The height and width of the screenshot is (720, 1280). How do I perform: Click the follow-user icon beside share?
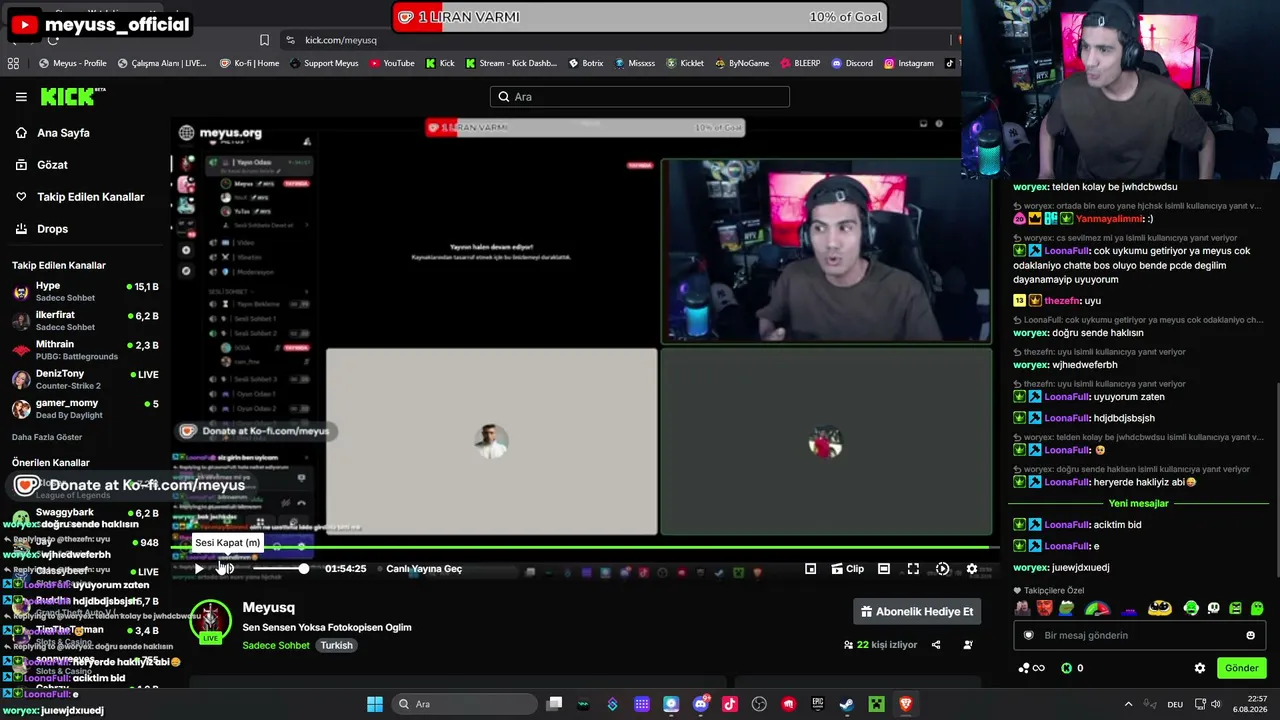coord(967,645)
